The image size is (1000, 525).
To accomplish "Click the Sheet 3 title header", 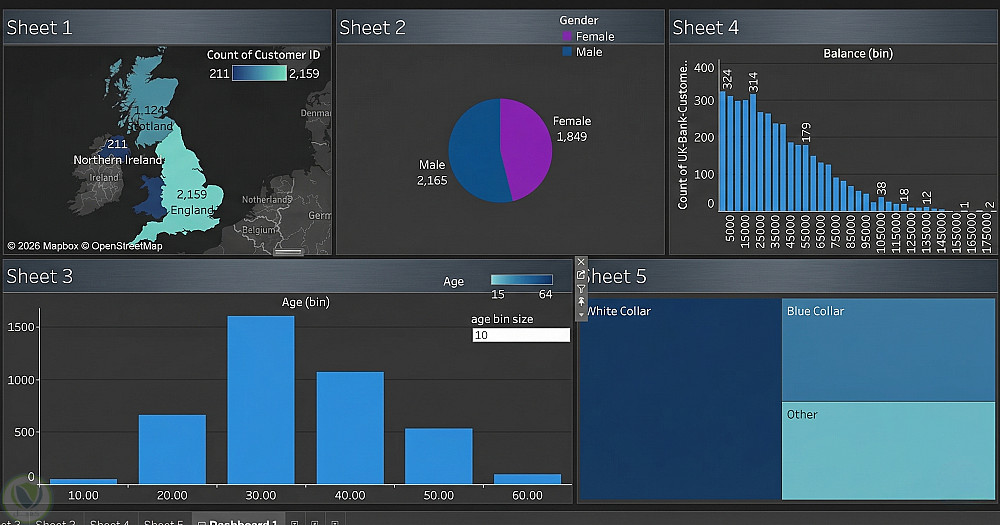I will (40, 276).
